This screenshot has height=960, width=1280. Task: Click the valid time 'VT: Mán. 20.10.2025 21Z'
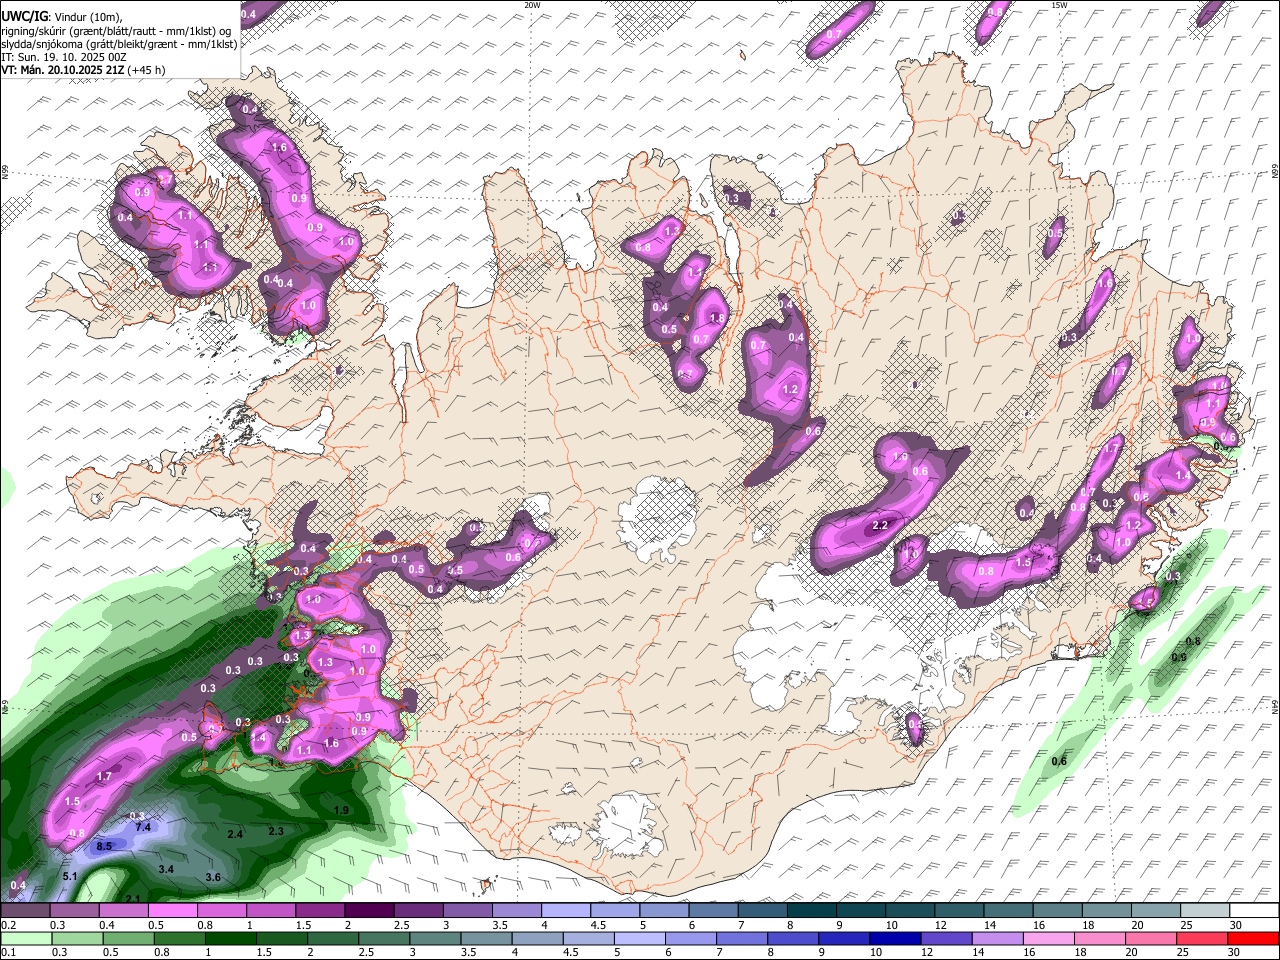[x=62, y=70]
